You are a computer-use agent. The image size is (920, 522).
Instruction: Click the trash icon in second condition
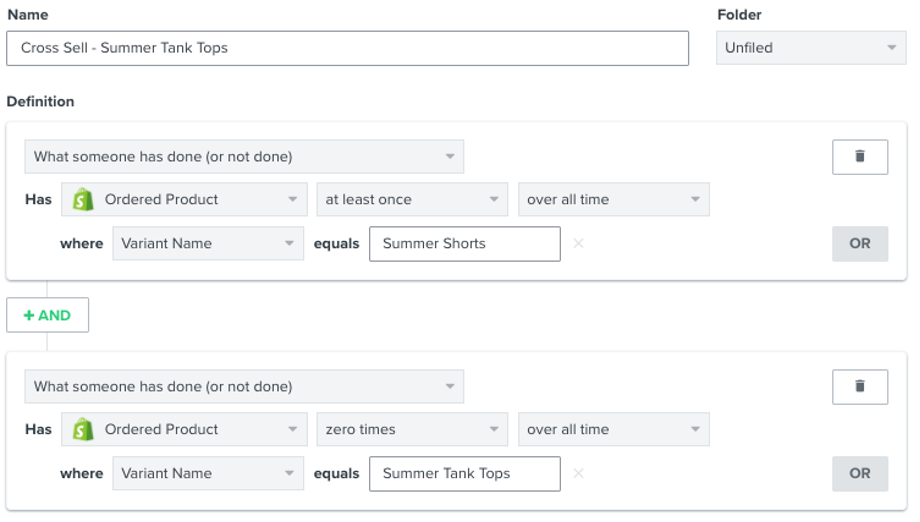pos(859,387)
